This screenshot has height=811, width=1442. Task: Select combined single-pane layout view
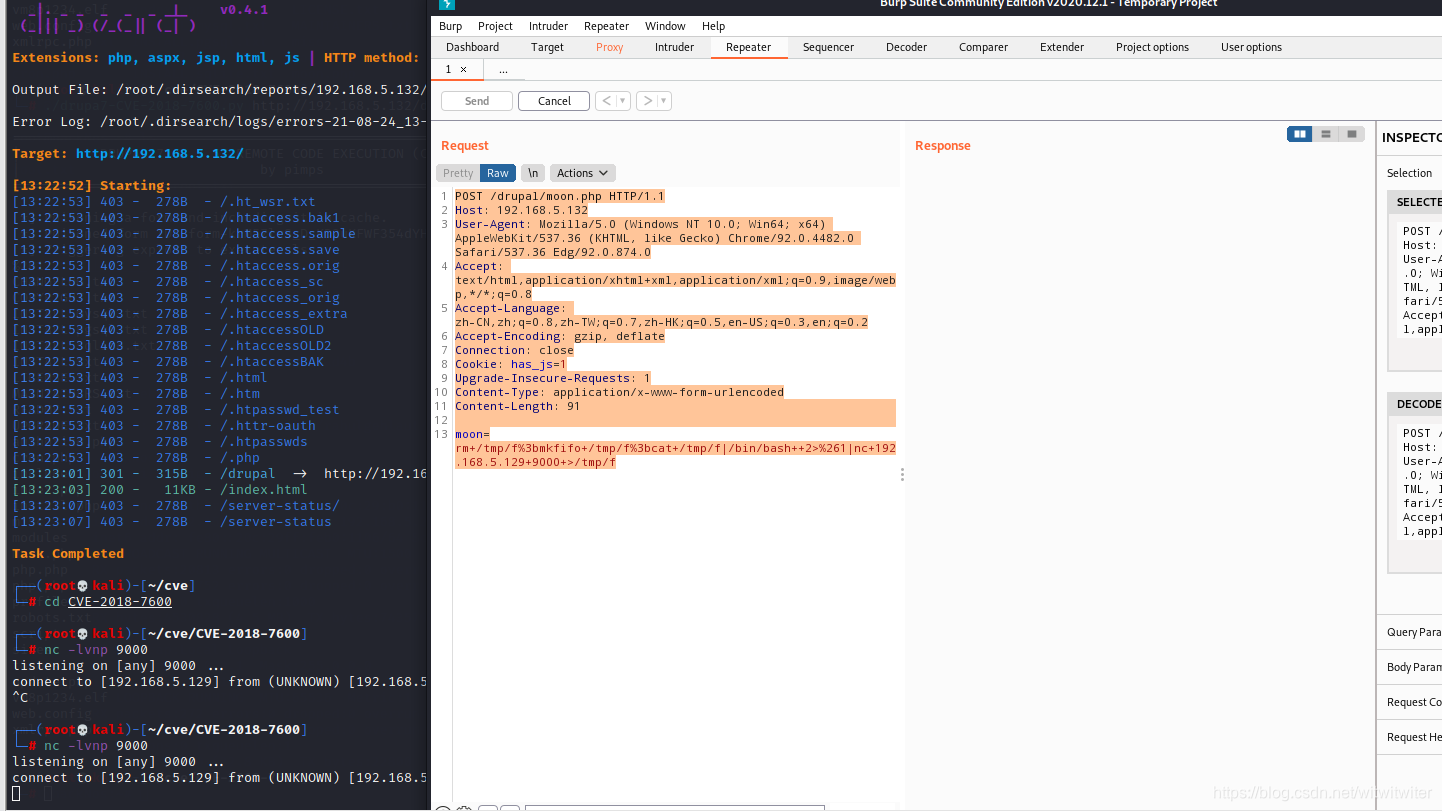point(1352,134)
